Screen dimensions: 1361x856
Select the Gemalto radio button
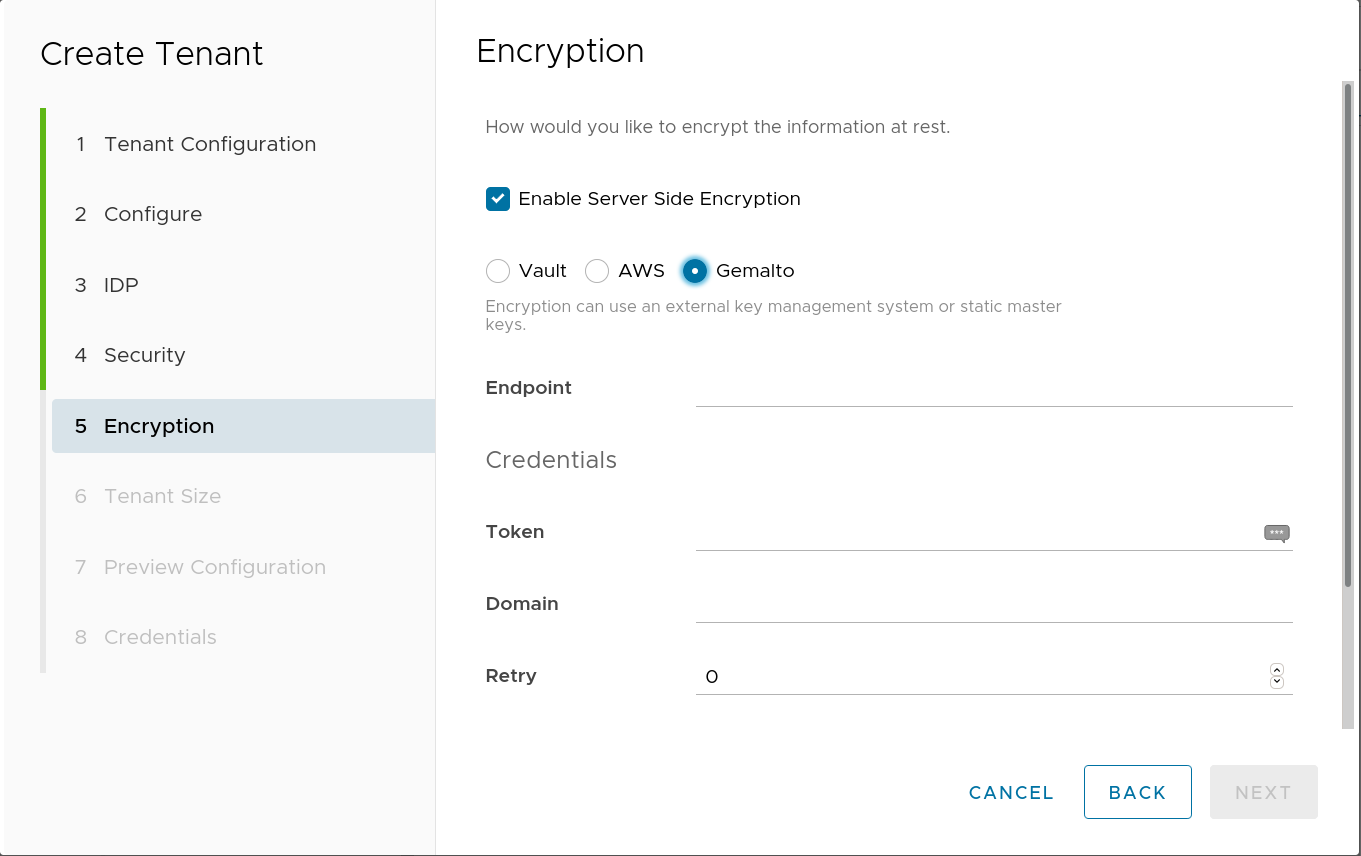pyautogui.click(x=696, y=270)
